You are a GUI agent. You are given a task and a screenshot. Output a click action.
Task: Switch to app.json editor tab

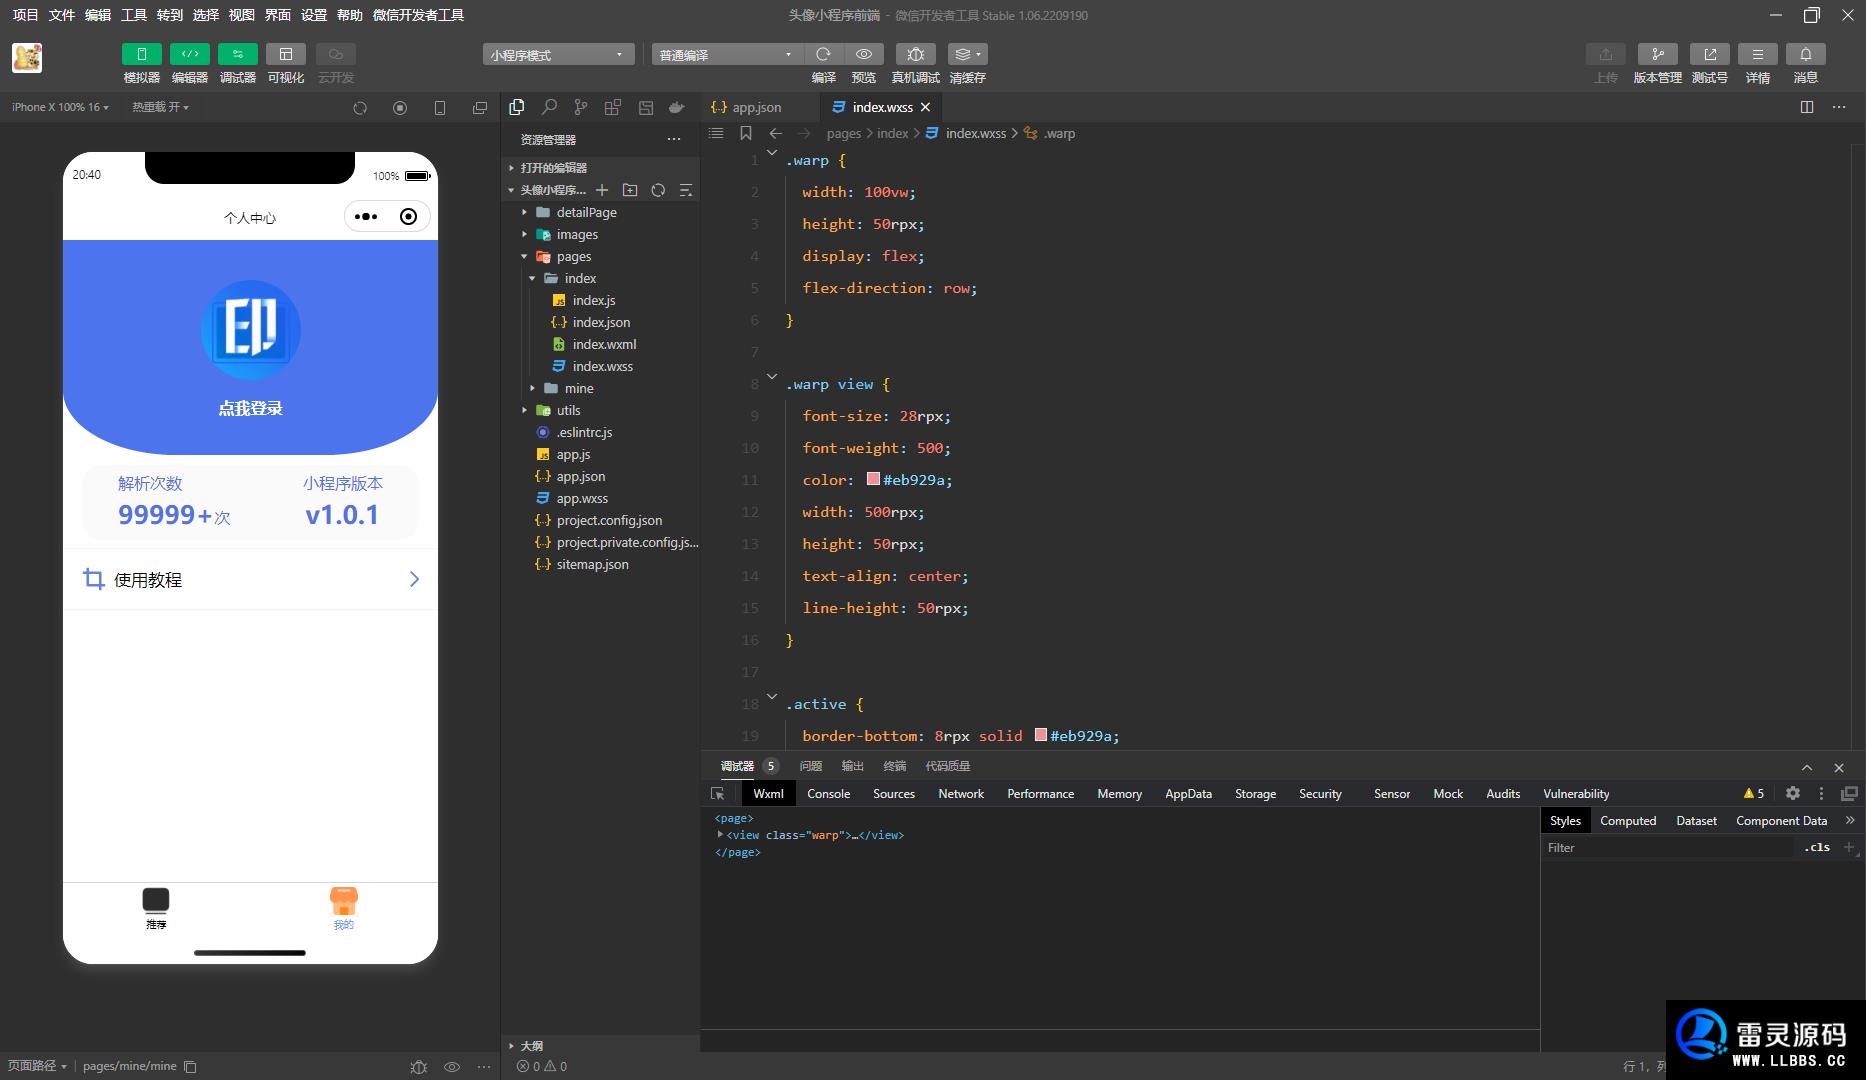(x=757, y=107)
